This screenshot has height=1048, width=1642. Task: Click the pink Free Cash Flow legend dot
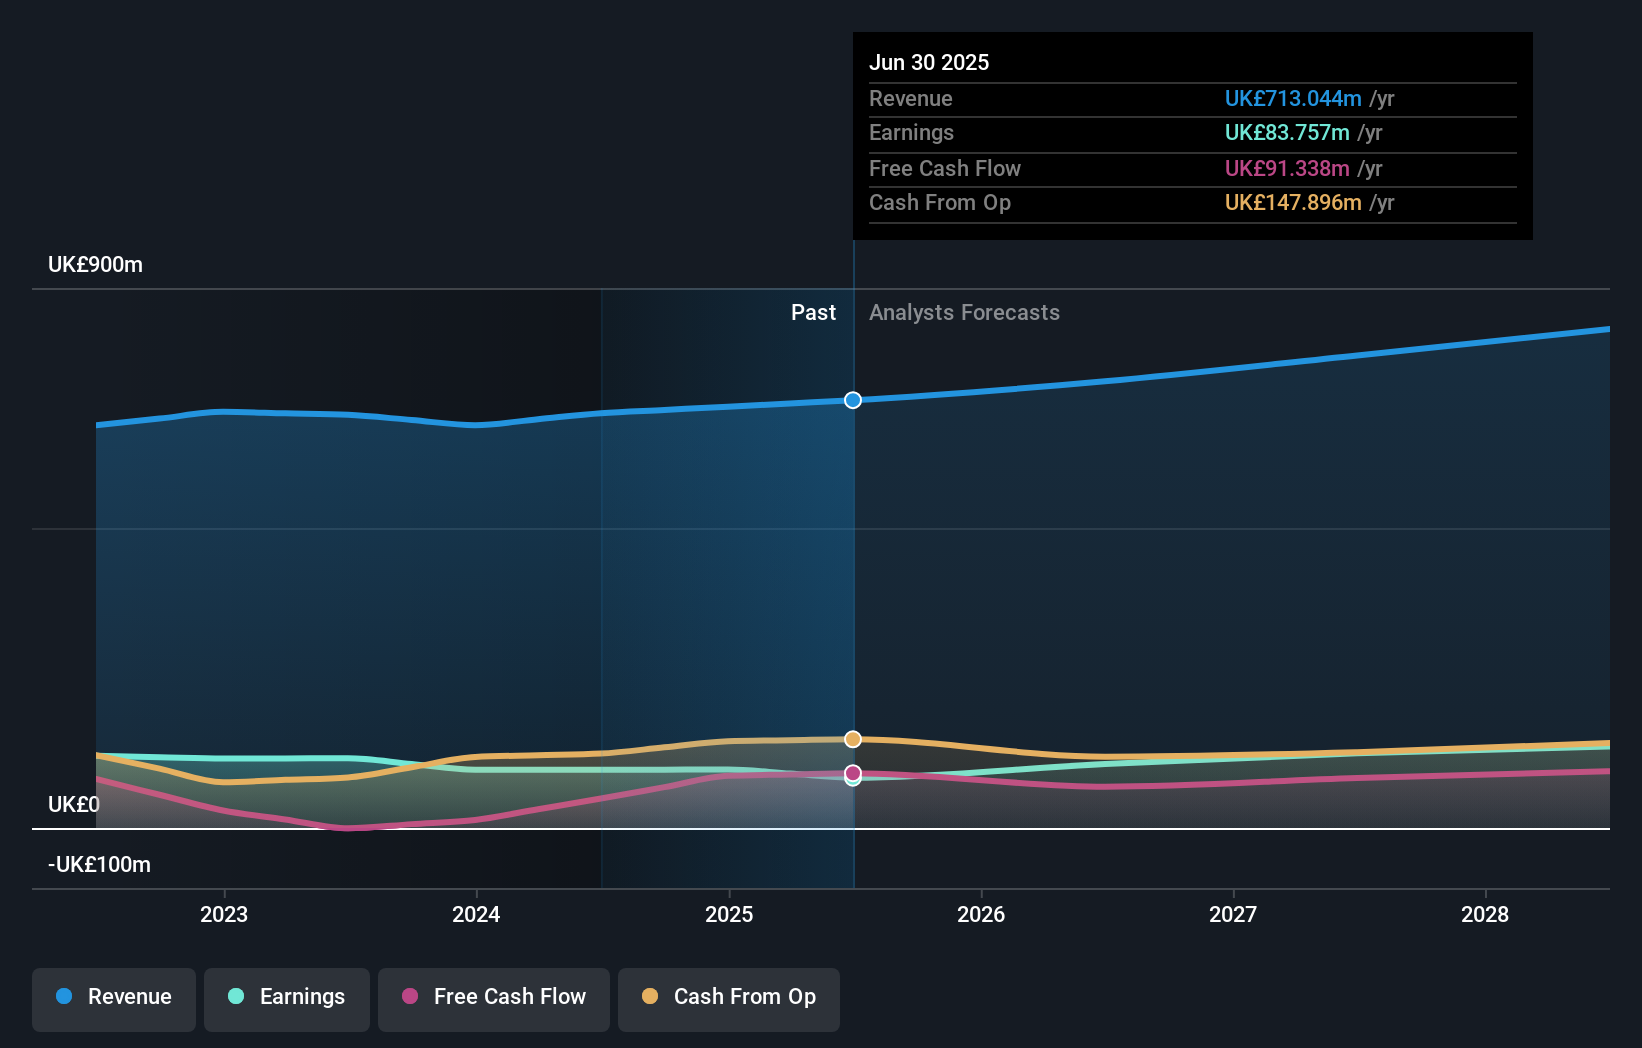(x=409, y=997)
